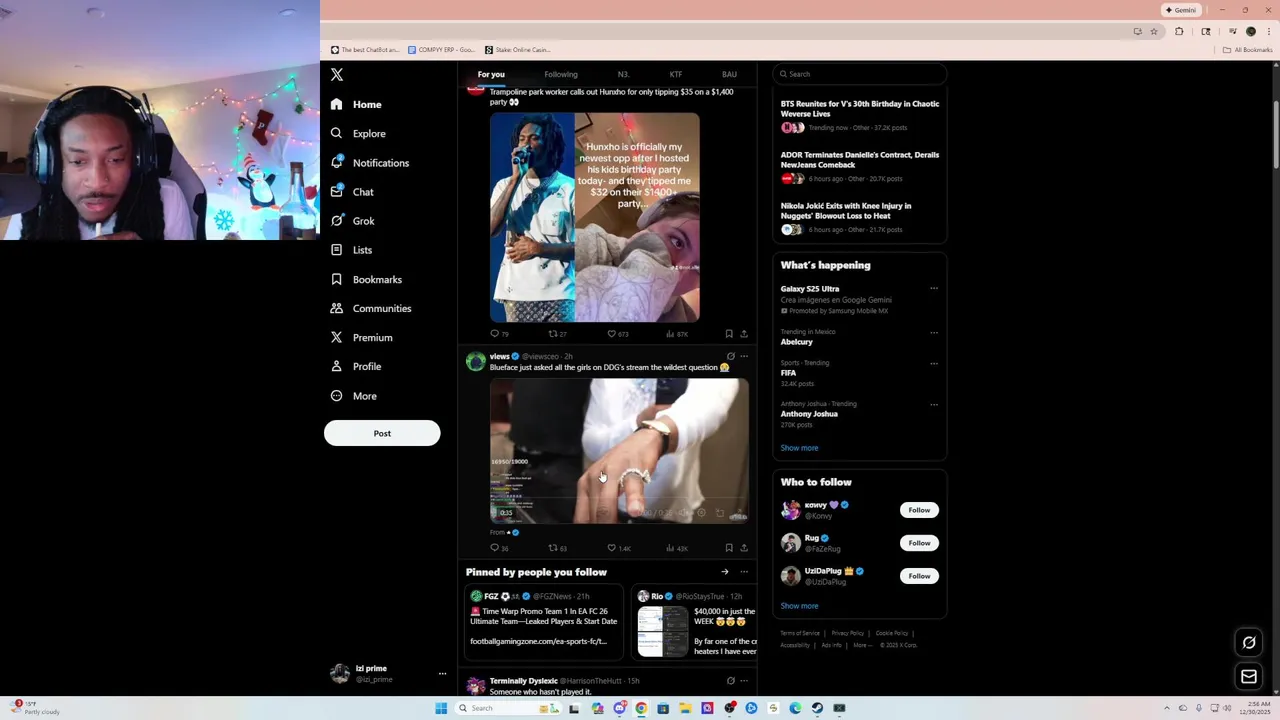
Task: Open the Hunxho post image
Action: (x=595, y=217)
